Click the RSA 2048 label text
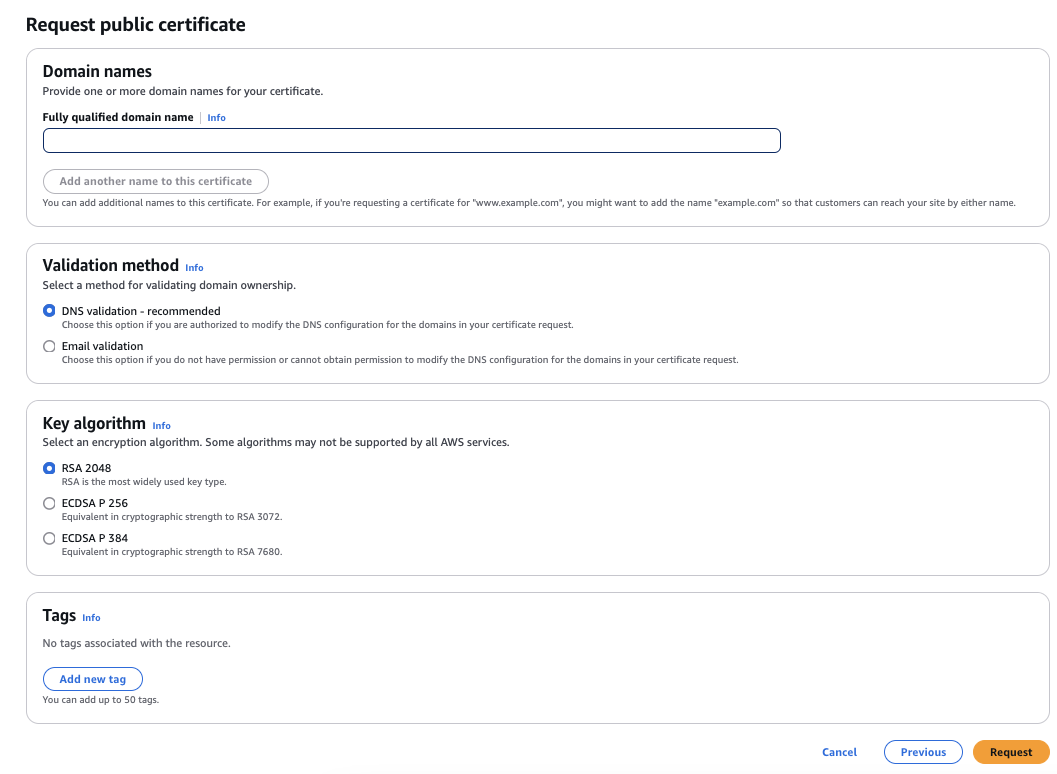Screen dimensions: 1057x774 click(86, 468)
